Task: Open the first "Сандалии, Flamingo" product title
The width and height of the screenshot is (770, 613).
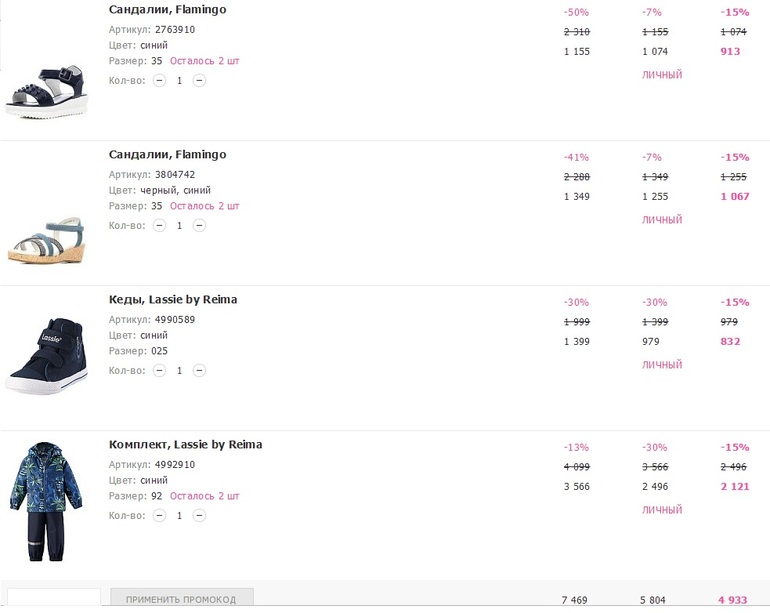Action: 167,9
